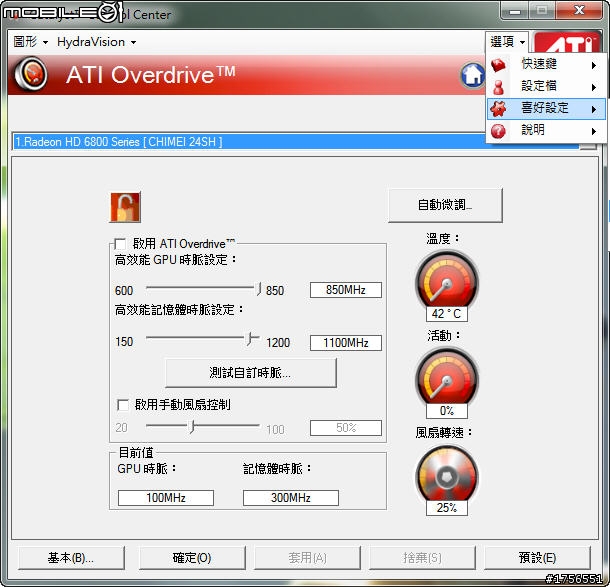The image size is (610, 587).
Task: Click the memory clock slider thumb
Action: tap(250, 339)
